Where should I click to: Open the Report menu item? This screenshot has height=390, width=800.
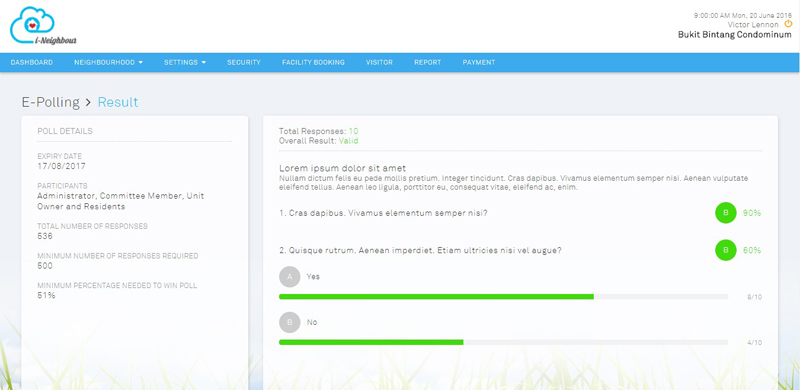[428, 62]
